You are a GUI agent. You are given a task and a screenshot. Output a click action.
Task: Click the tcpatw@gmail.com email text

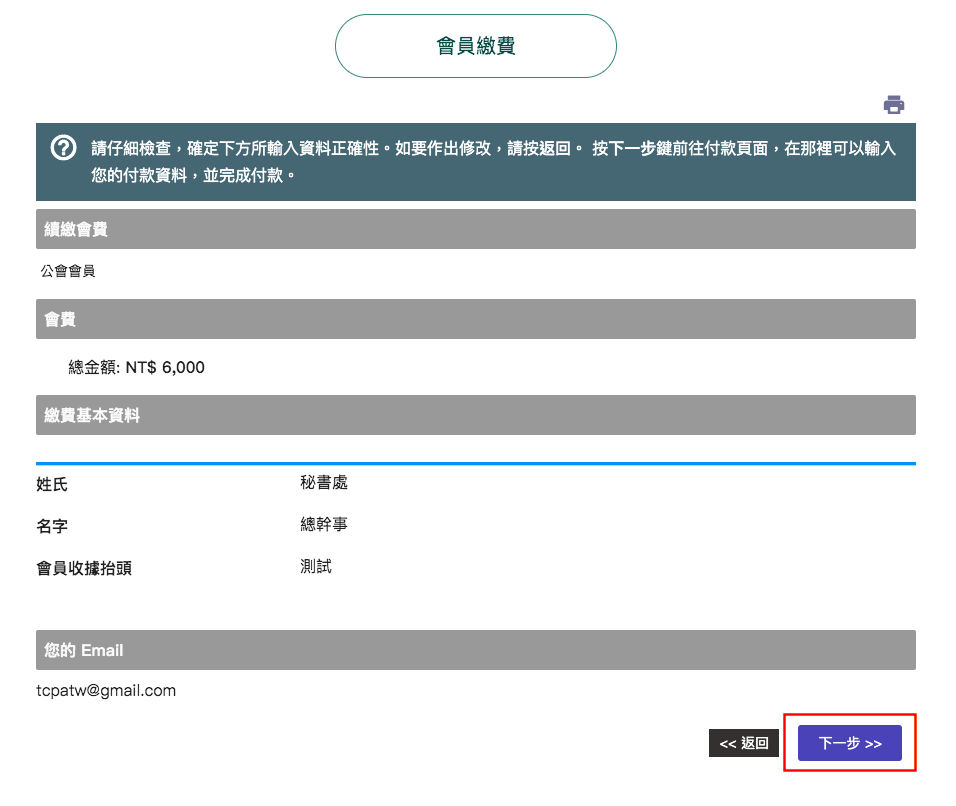(x=106, y=691)
